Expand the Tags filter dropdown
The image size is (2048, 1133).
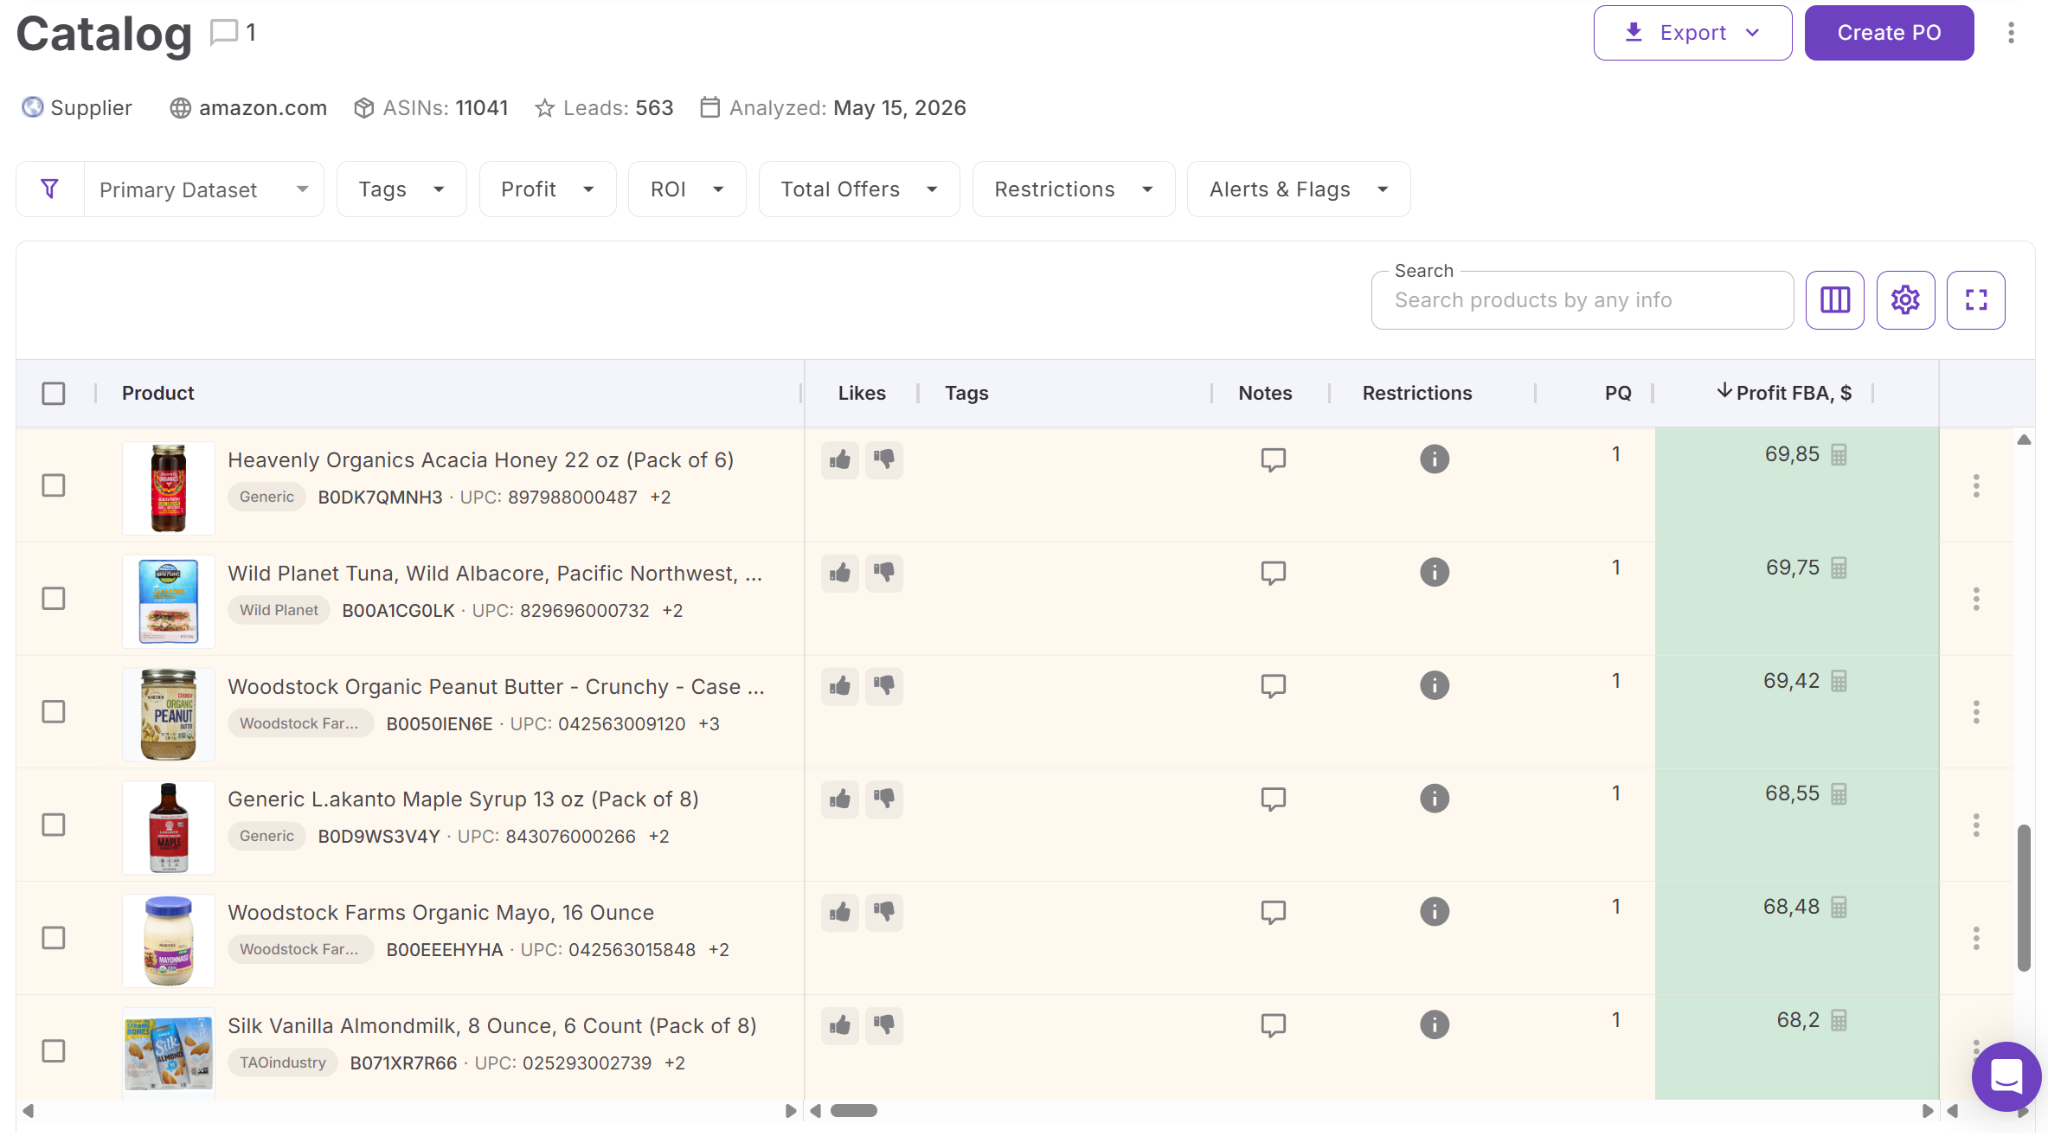click(401, 189)
